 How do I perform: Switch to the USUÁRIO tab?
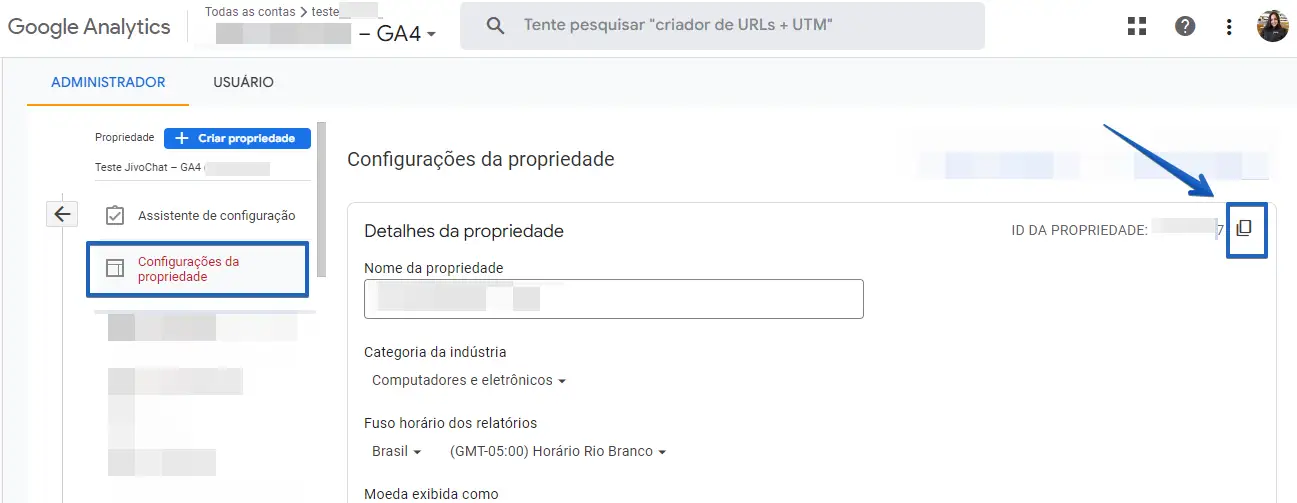[243, 82]
